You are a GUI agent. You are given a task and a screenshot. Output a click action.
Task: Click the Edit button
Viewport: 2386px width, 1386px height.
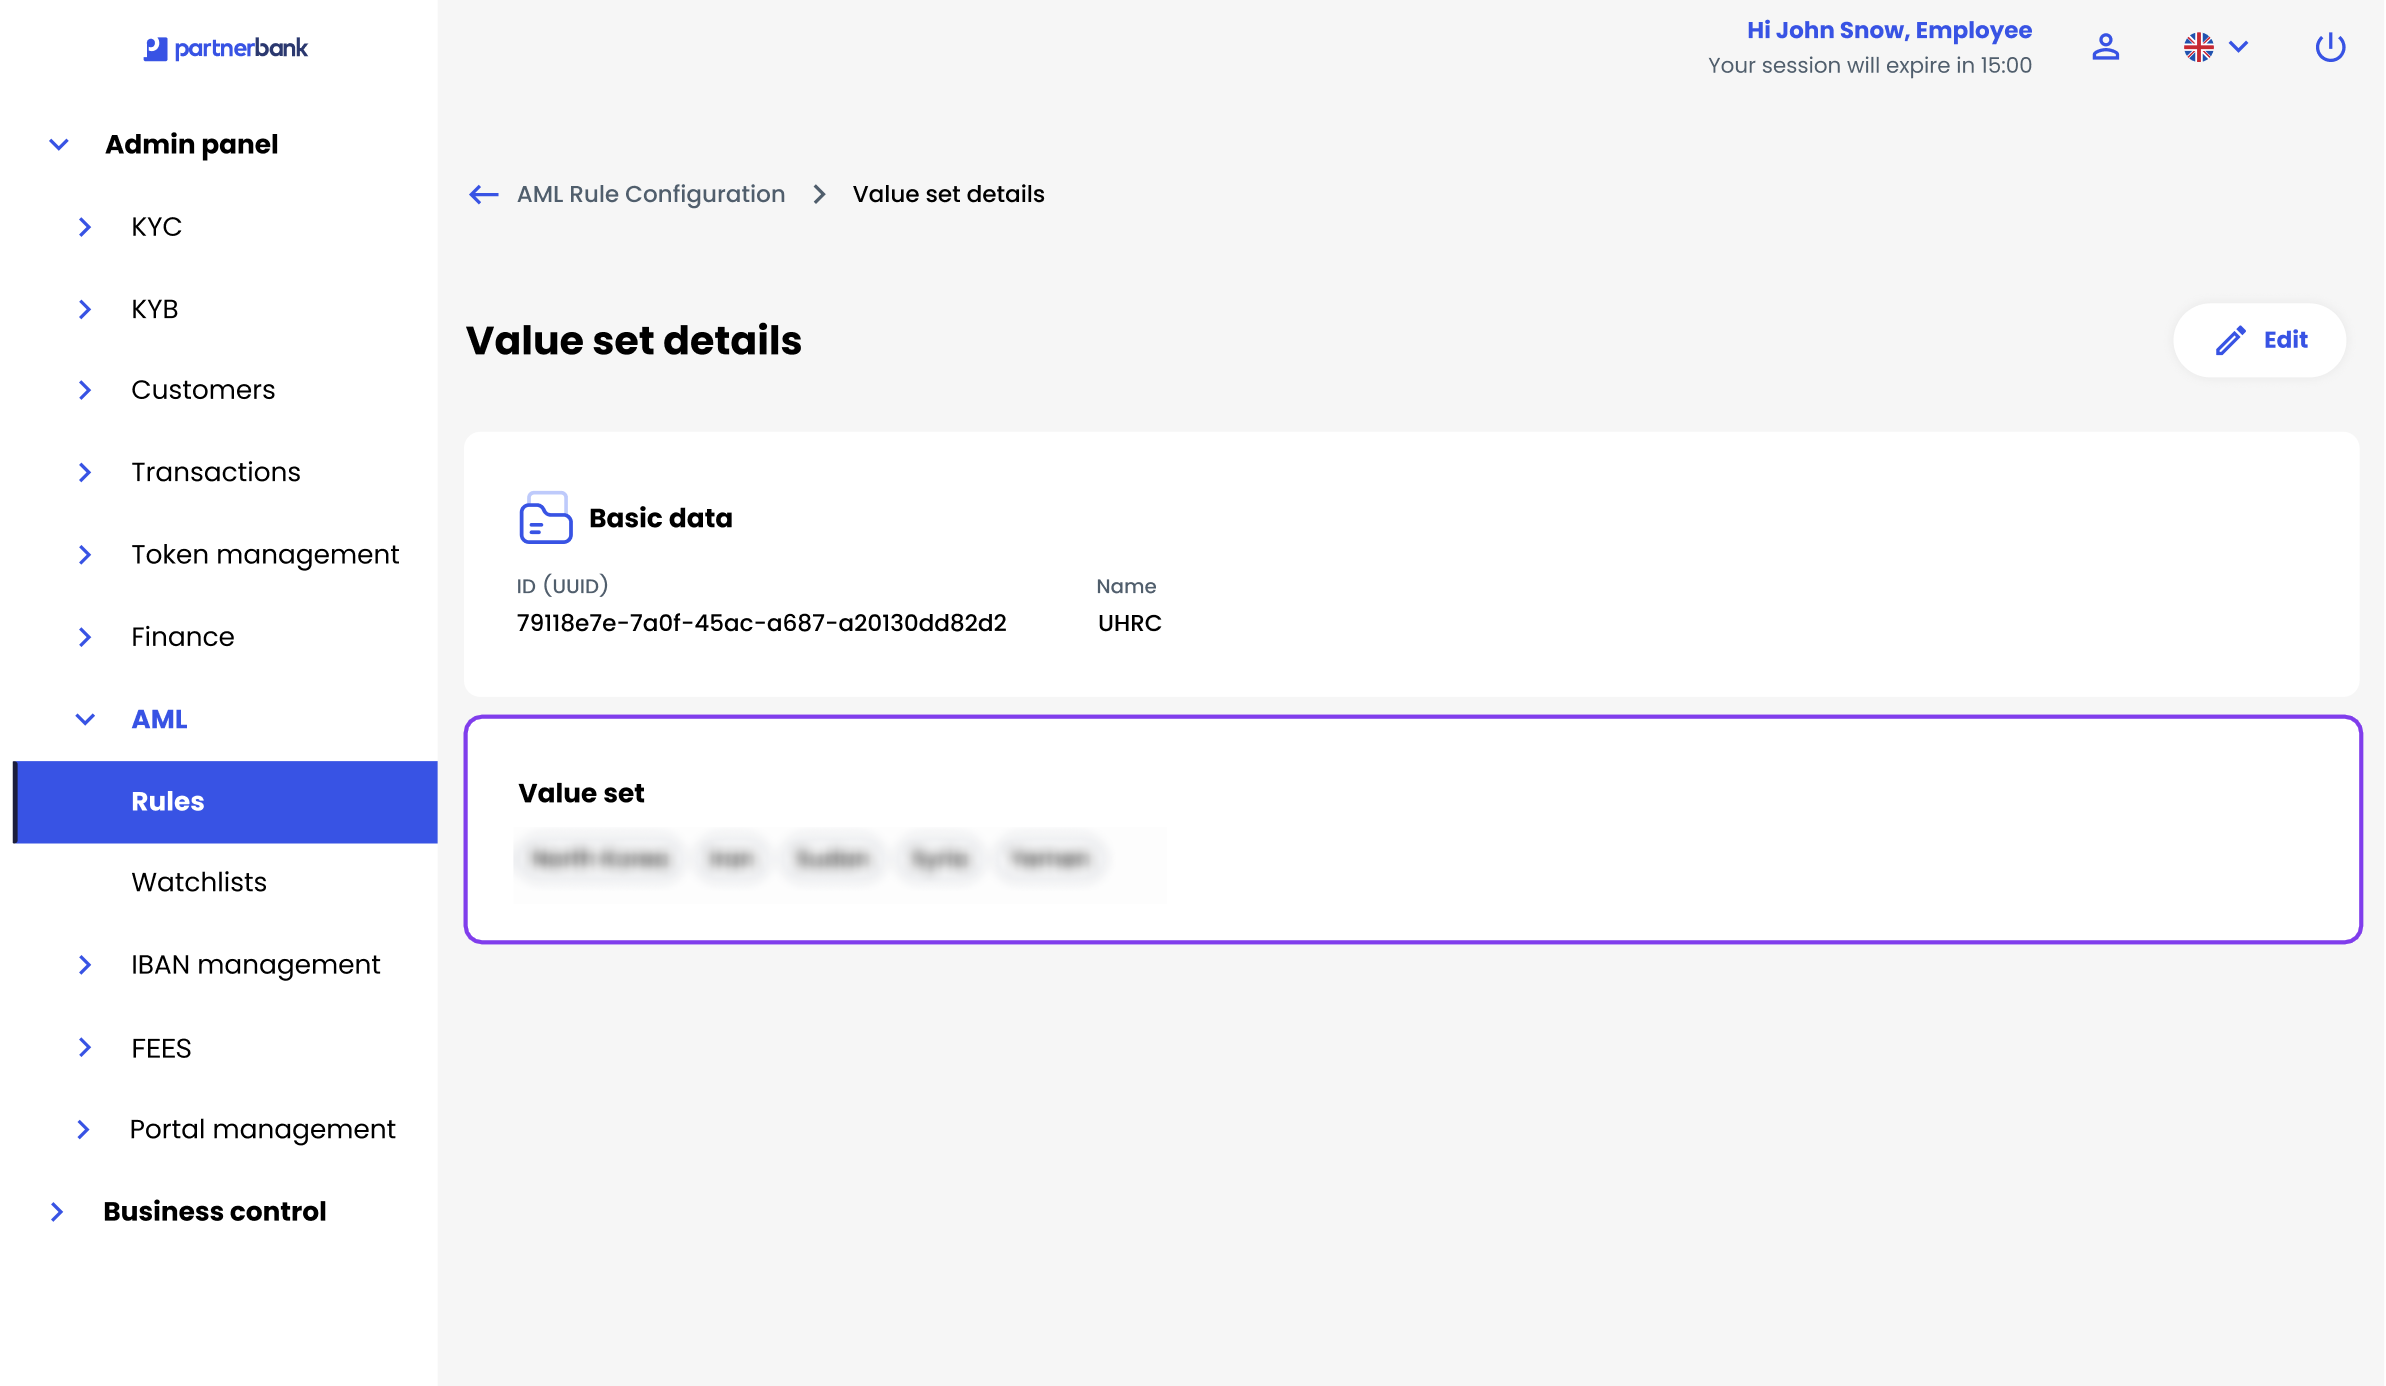[x=2260, y=340]
